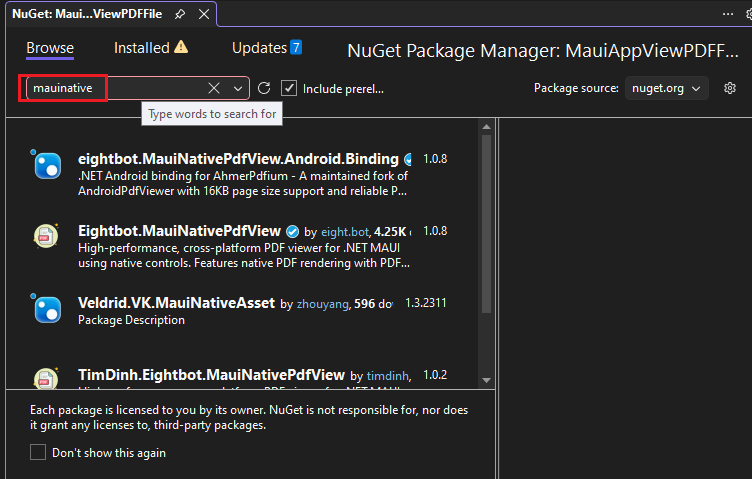Open the Package source dropdown
The width and height of the screenshot is (752, 479).
(x=666, y=88)
